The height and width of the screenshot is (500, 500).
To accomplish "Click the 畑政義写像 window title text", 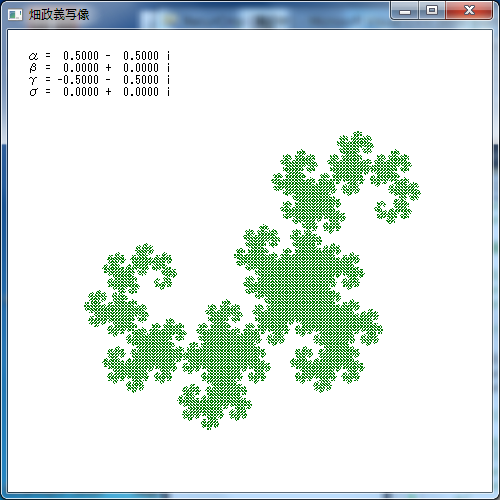I will coord(59,15).
